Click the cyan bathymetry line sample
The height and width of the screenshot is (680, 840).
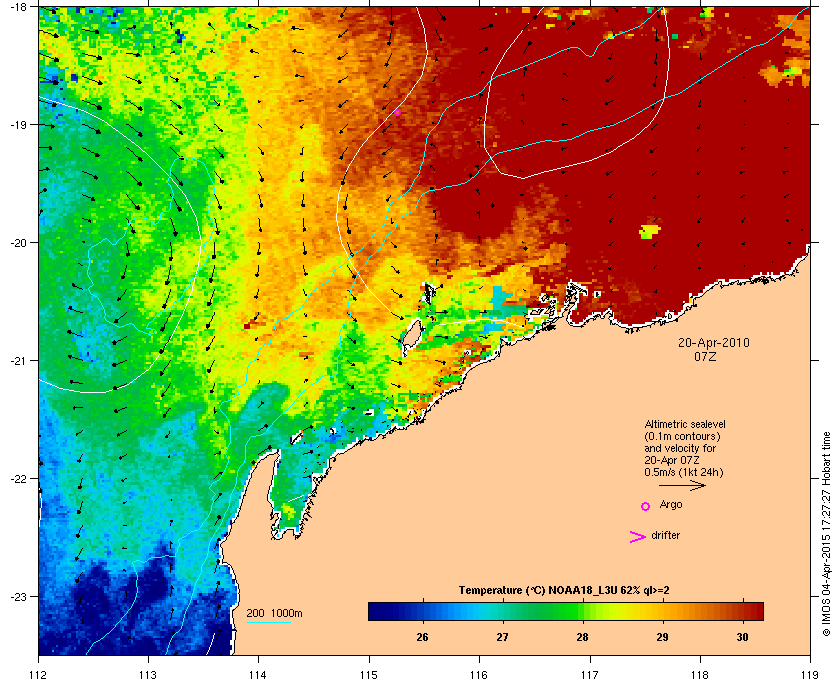pyautogui.click(x=268, y=622)
